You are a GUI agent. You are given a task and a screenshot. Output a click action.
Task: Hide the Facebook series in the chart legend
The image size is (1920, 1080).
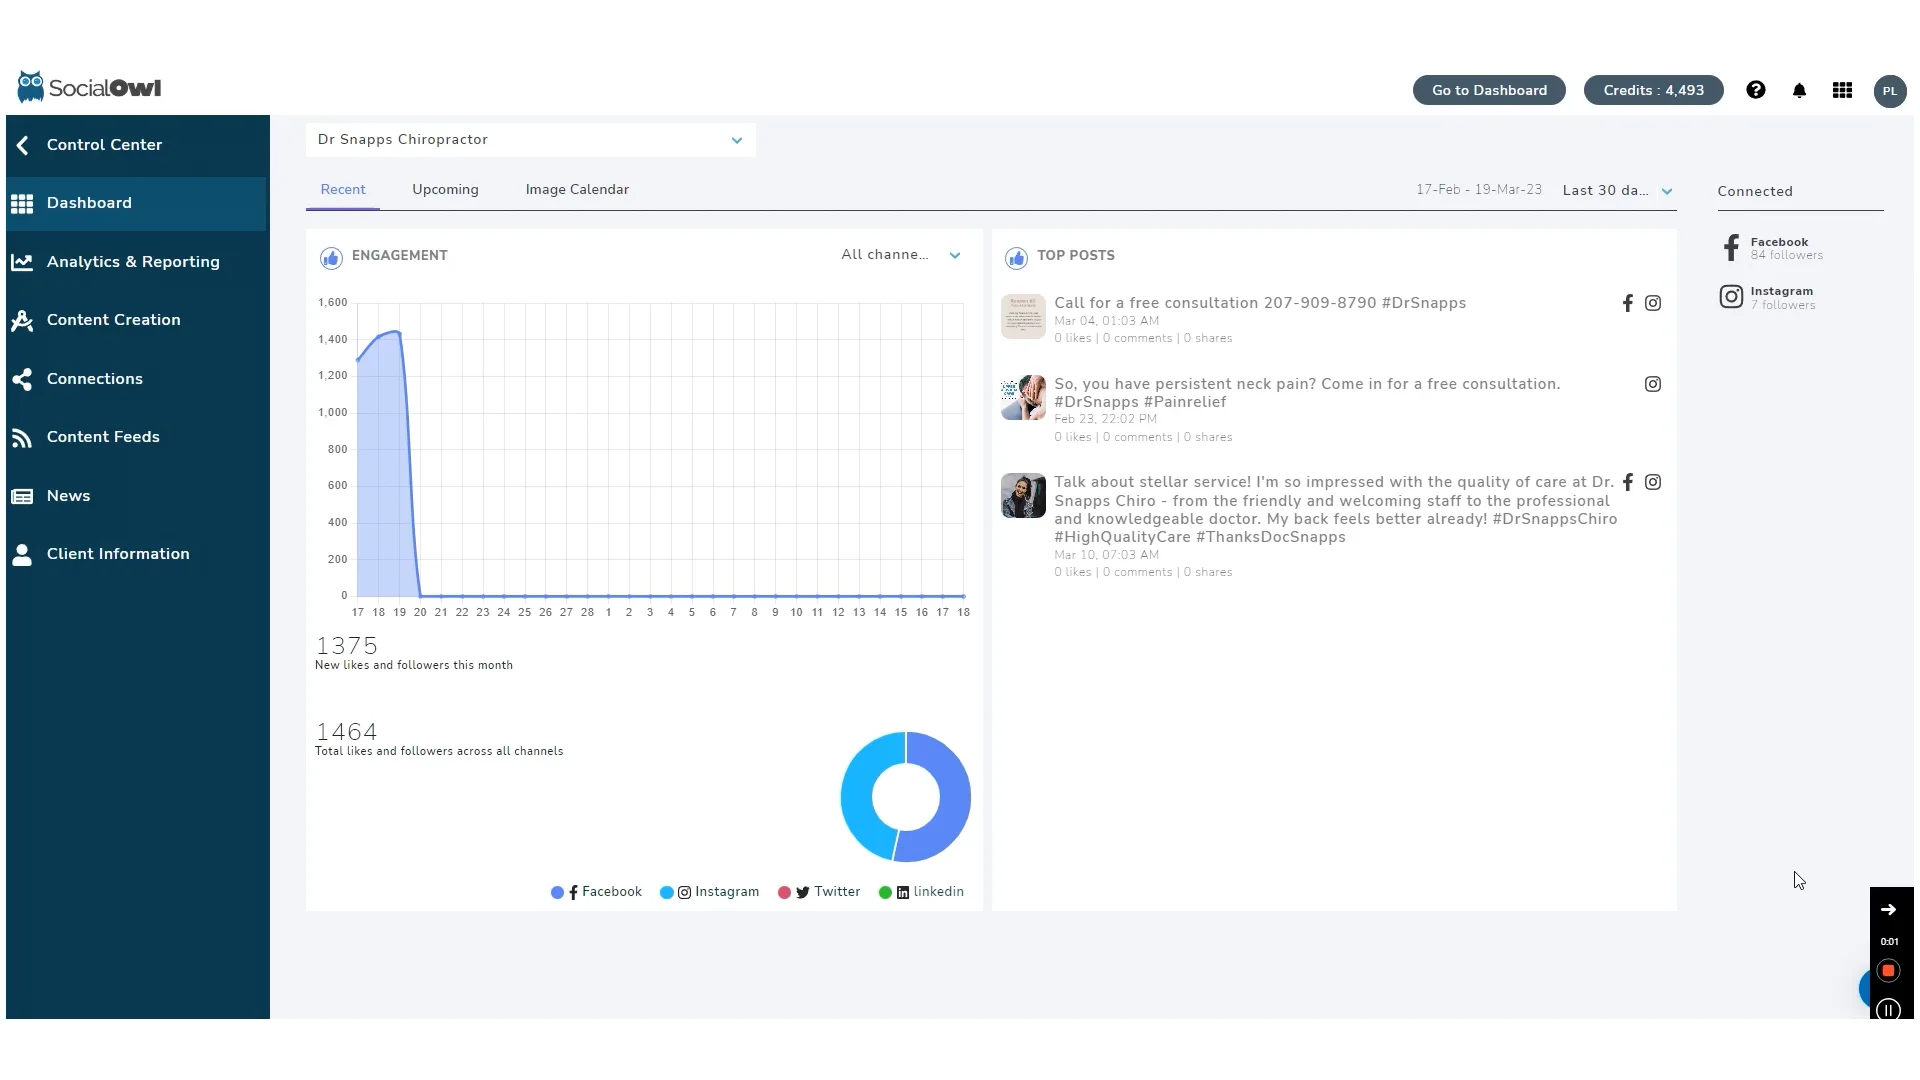point(595,892)
